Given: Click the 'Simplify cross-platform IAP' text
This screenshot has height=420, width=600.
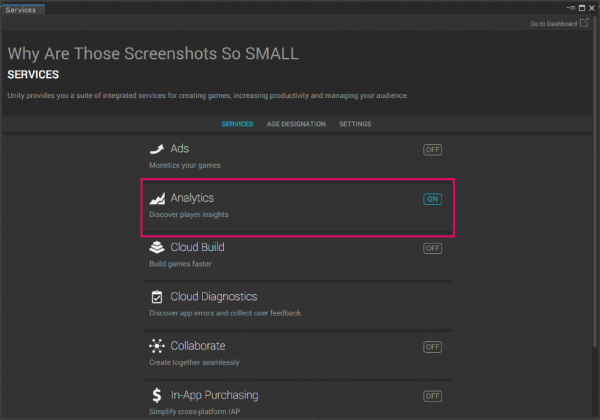Looking at the screenshot, I should click(x=194, y=412).
